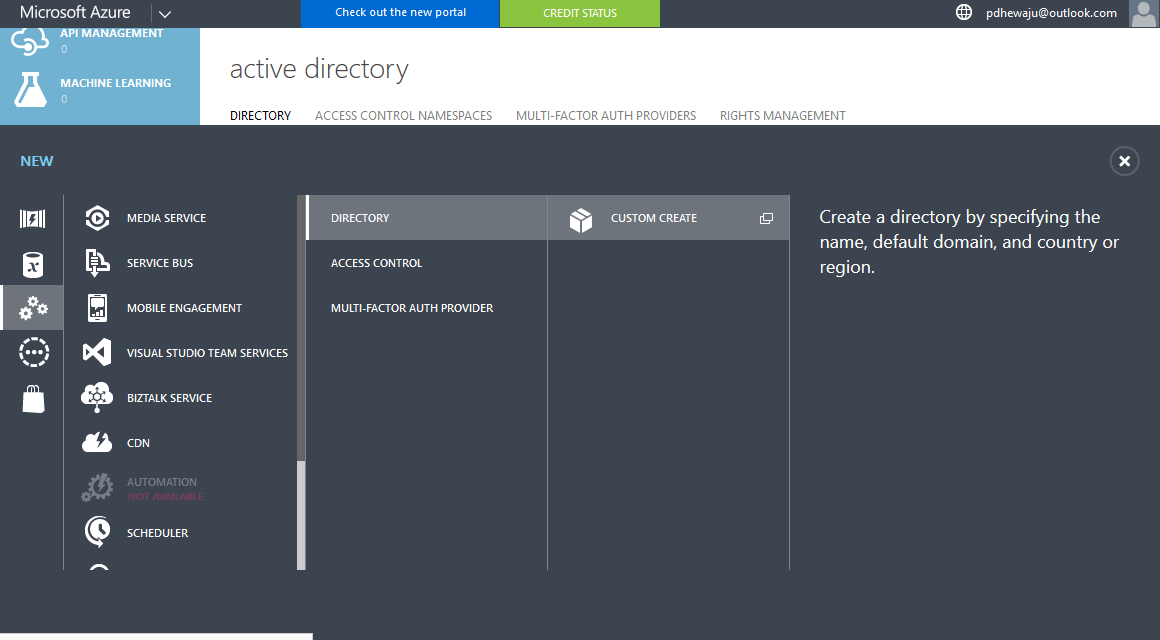This screenshot has width=1160, height=640.
Task: Open the CDN cloud icon
Action: 97,442
